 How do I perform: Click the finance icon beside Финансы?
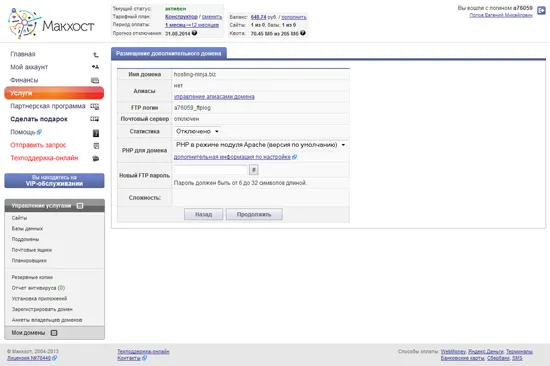(95, 80)
